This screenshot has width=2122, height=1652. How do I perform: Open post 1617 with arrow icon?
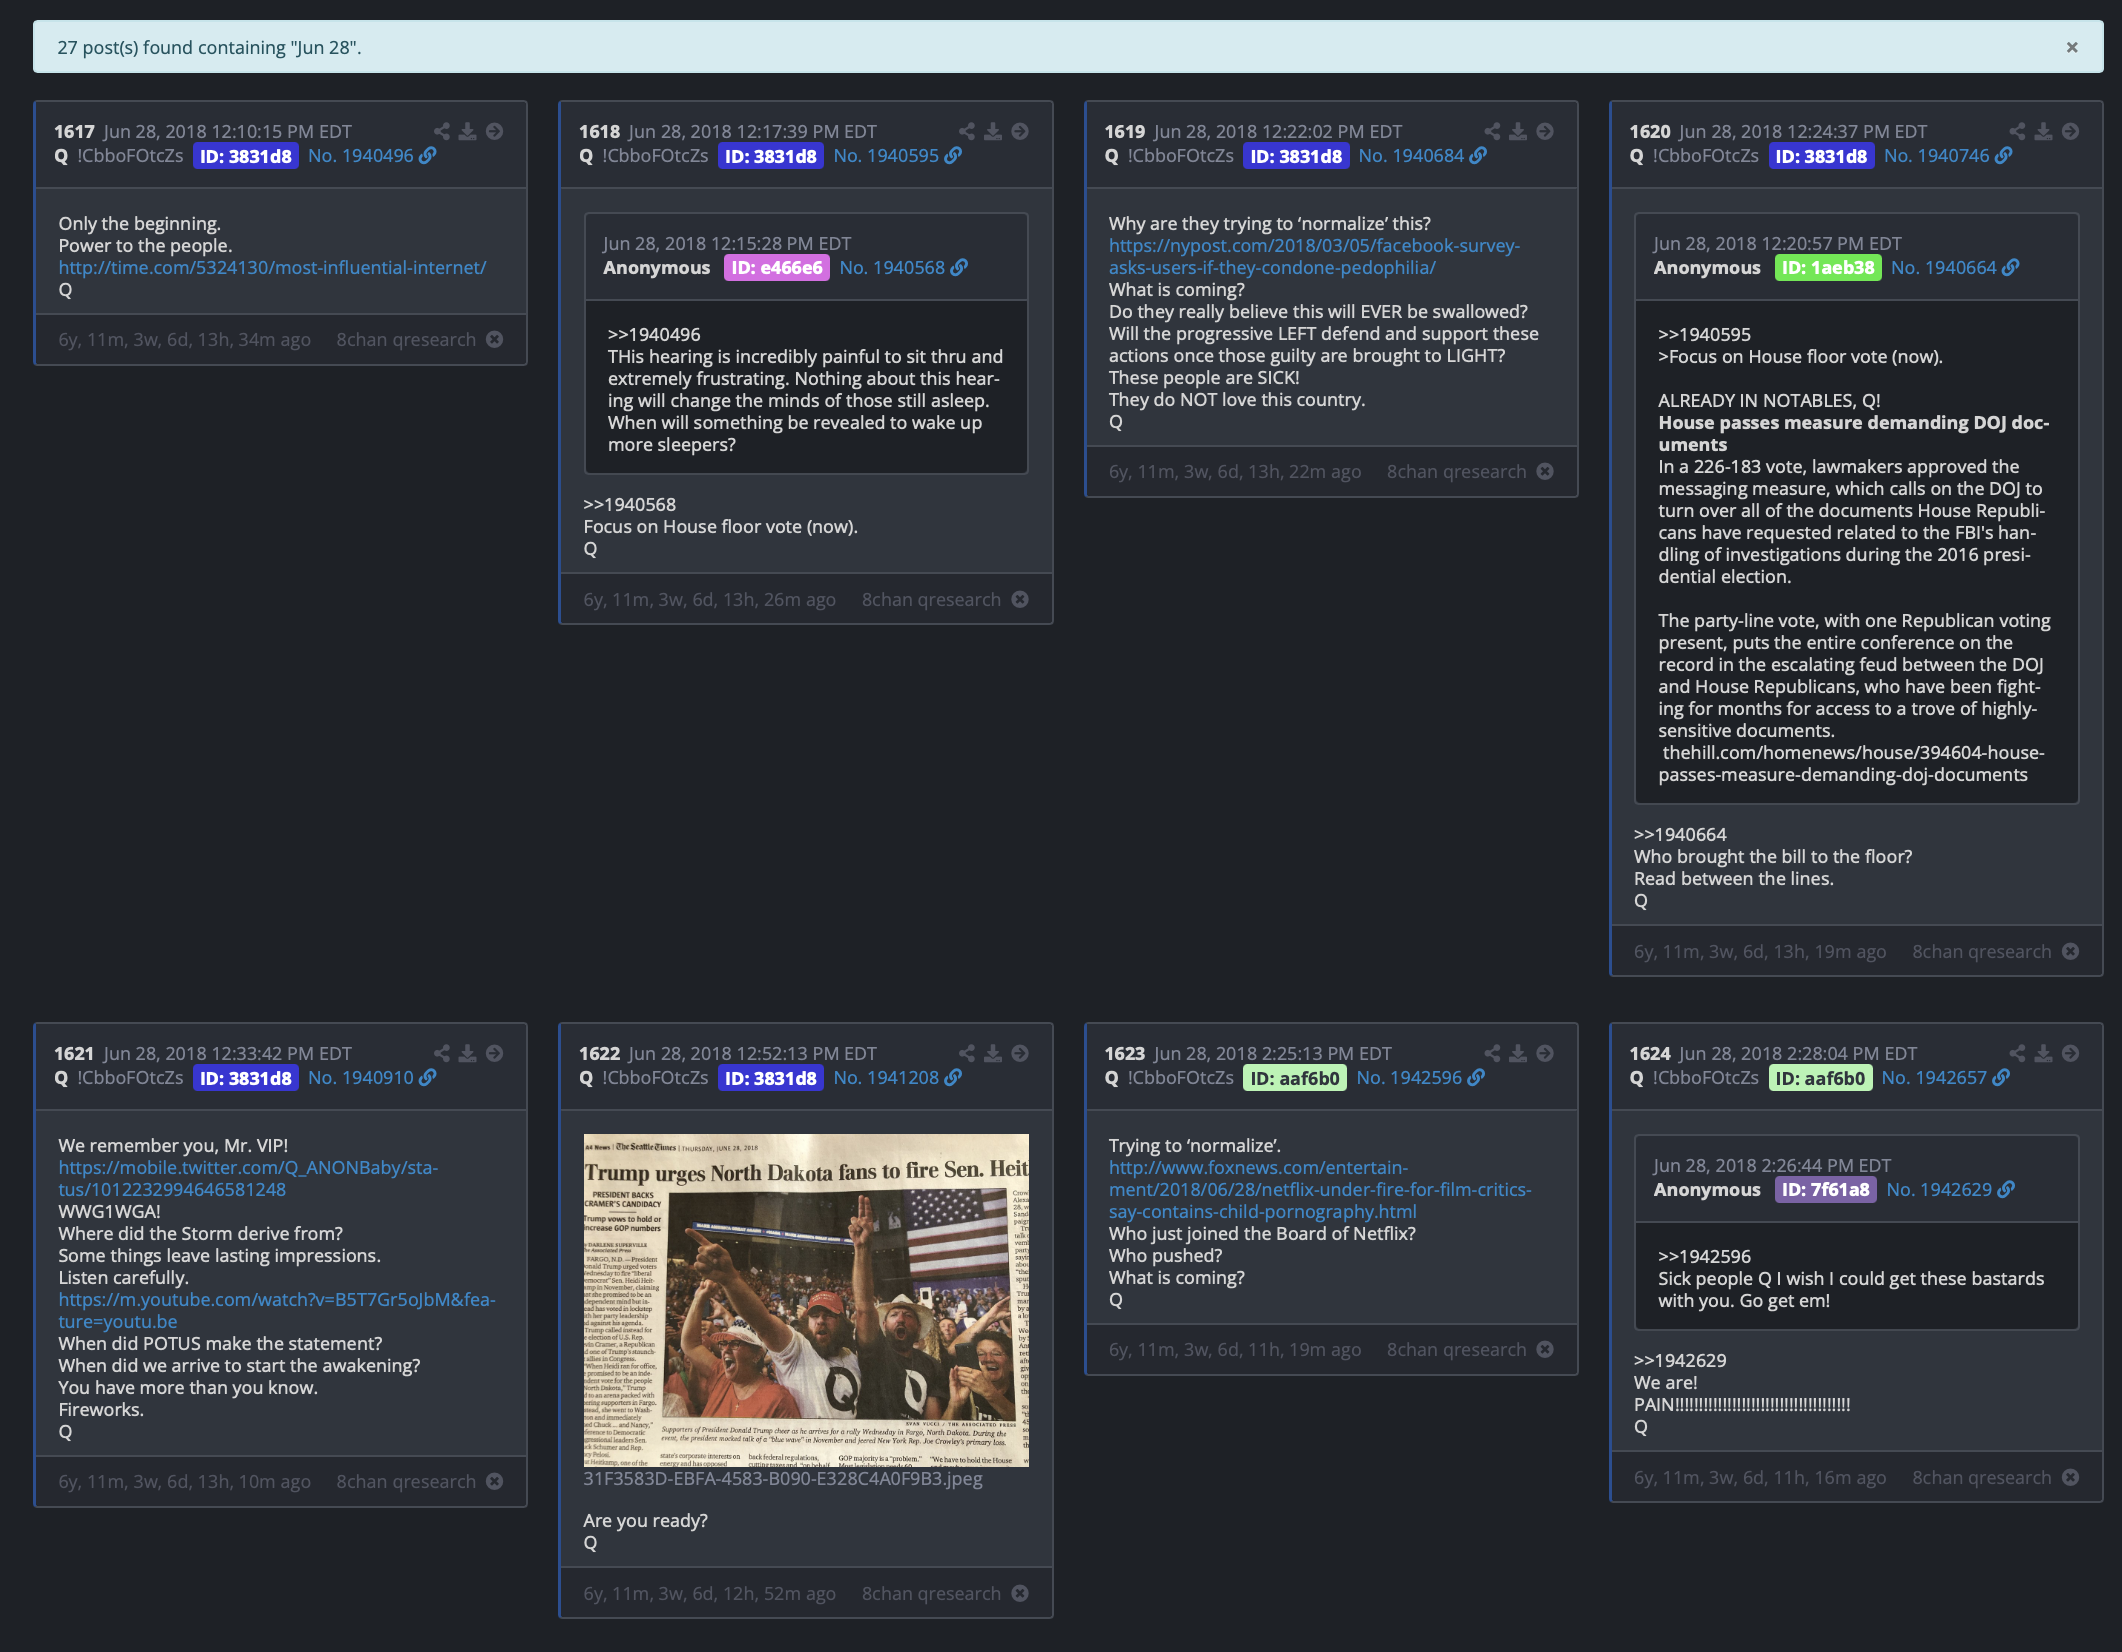[495, 131]
